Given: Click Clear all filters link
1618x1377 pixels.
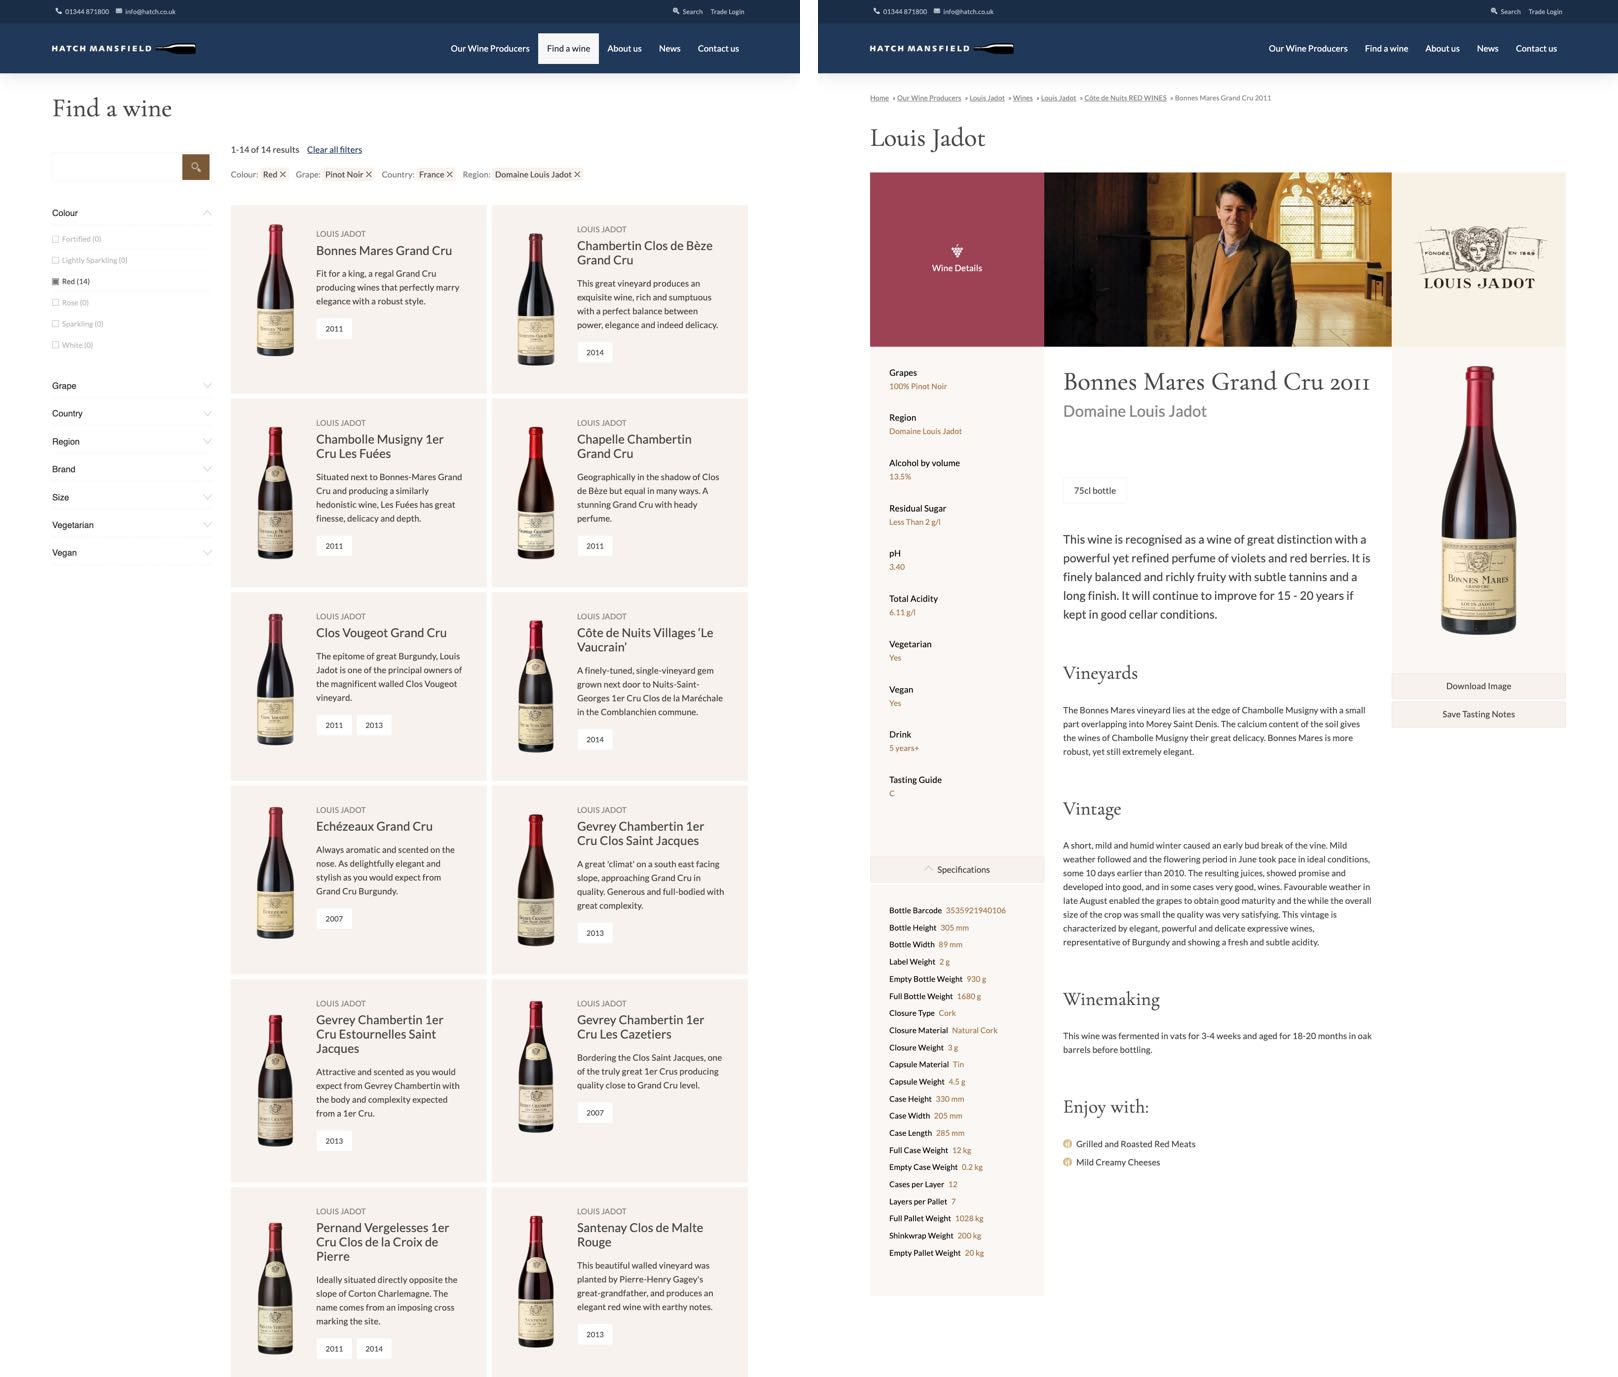Looking at the screenshot, I should pyautogui.click(x=334, y=150).
